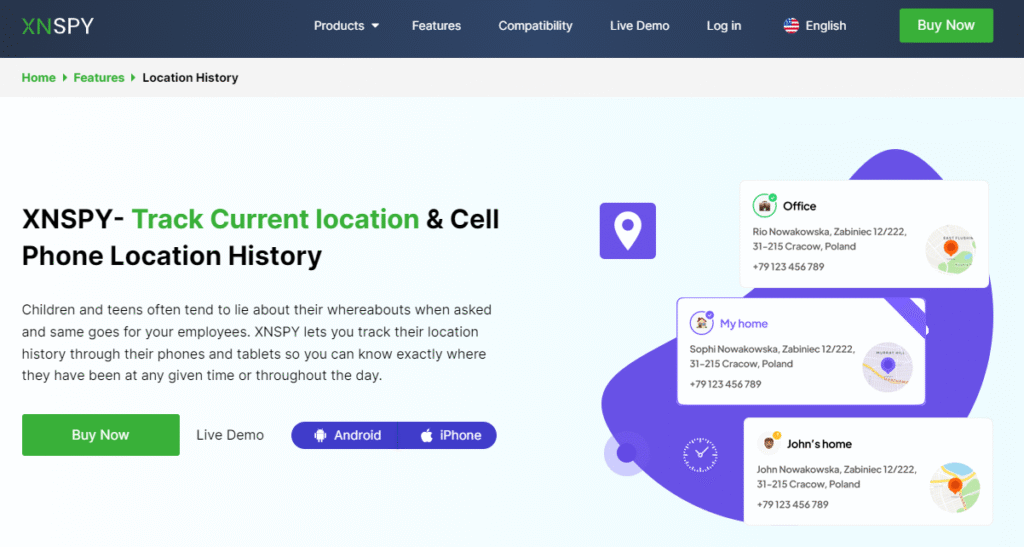
Task: Click the Android robot icon
Action: 320,435
